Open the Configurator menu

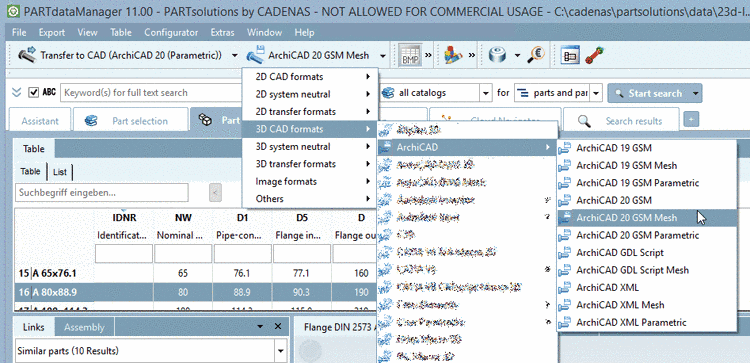(x=171, y=33)
